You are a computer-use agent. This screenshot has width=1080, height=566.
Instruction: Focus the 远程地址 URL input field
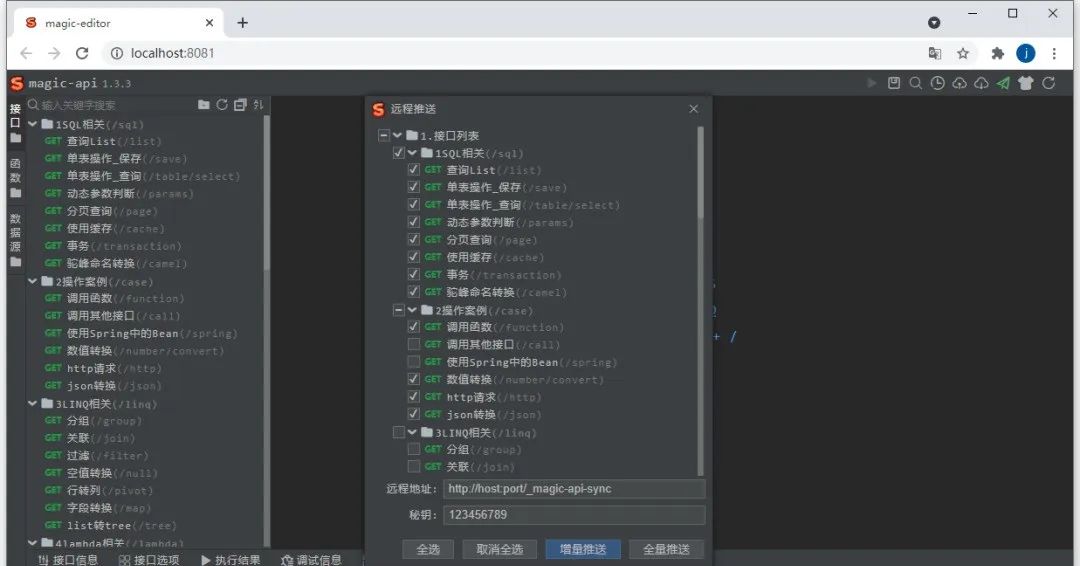[574, 488]
